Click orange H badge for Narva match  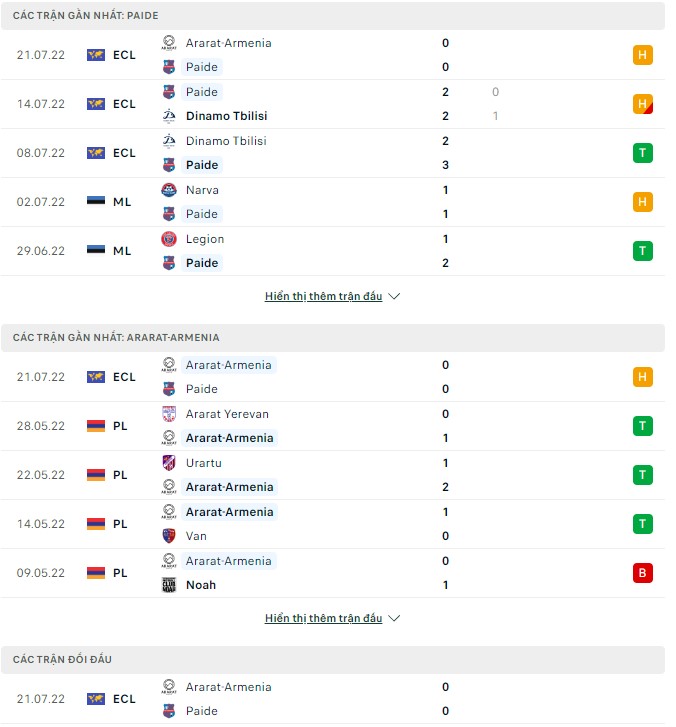(643, 202)
